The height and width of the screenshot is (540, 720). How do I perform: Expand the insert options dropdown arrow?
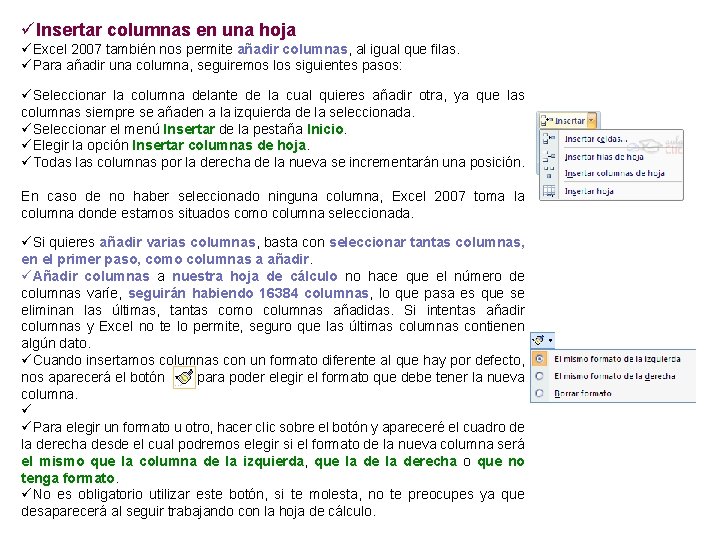[550, 341]
